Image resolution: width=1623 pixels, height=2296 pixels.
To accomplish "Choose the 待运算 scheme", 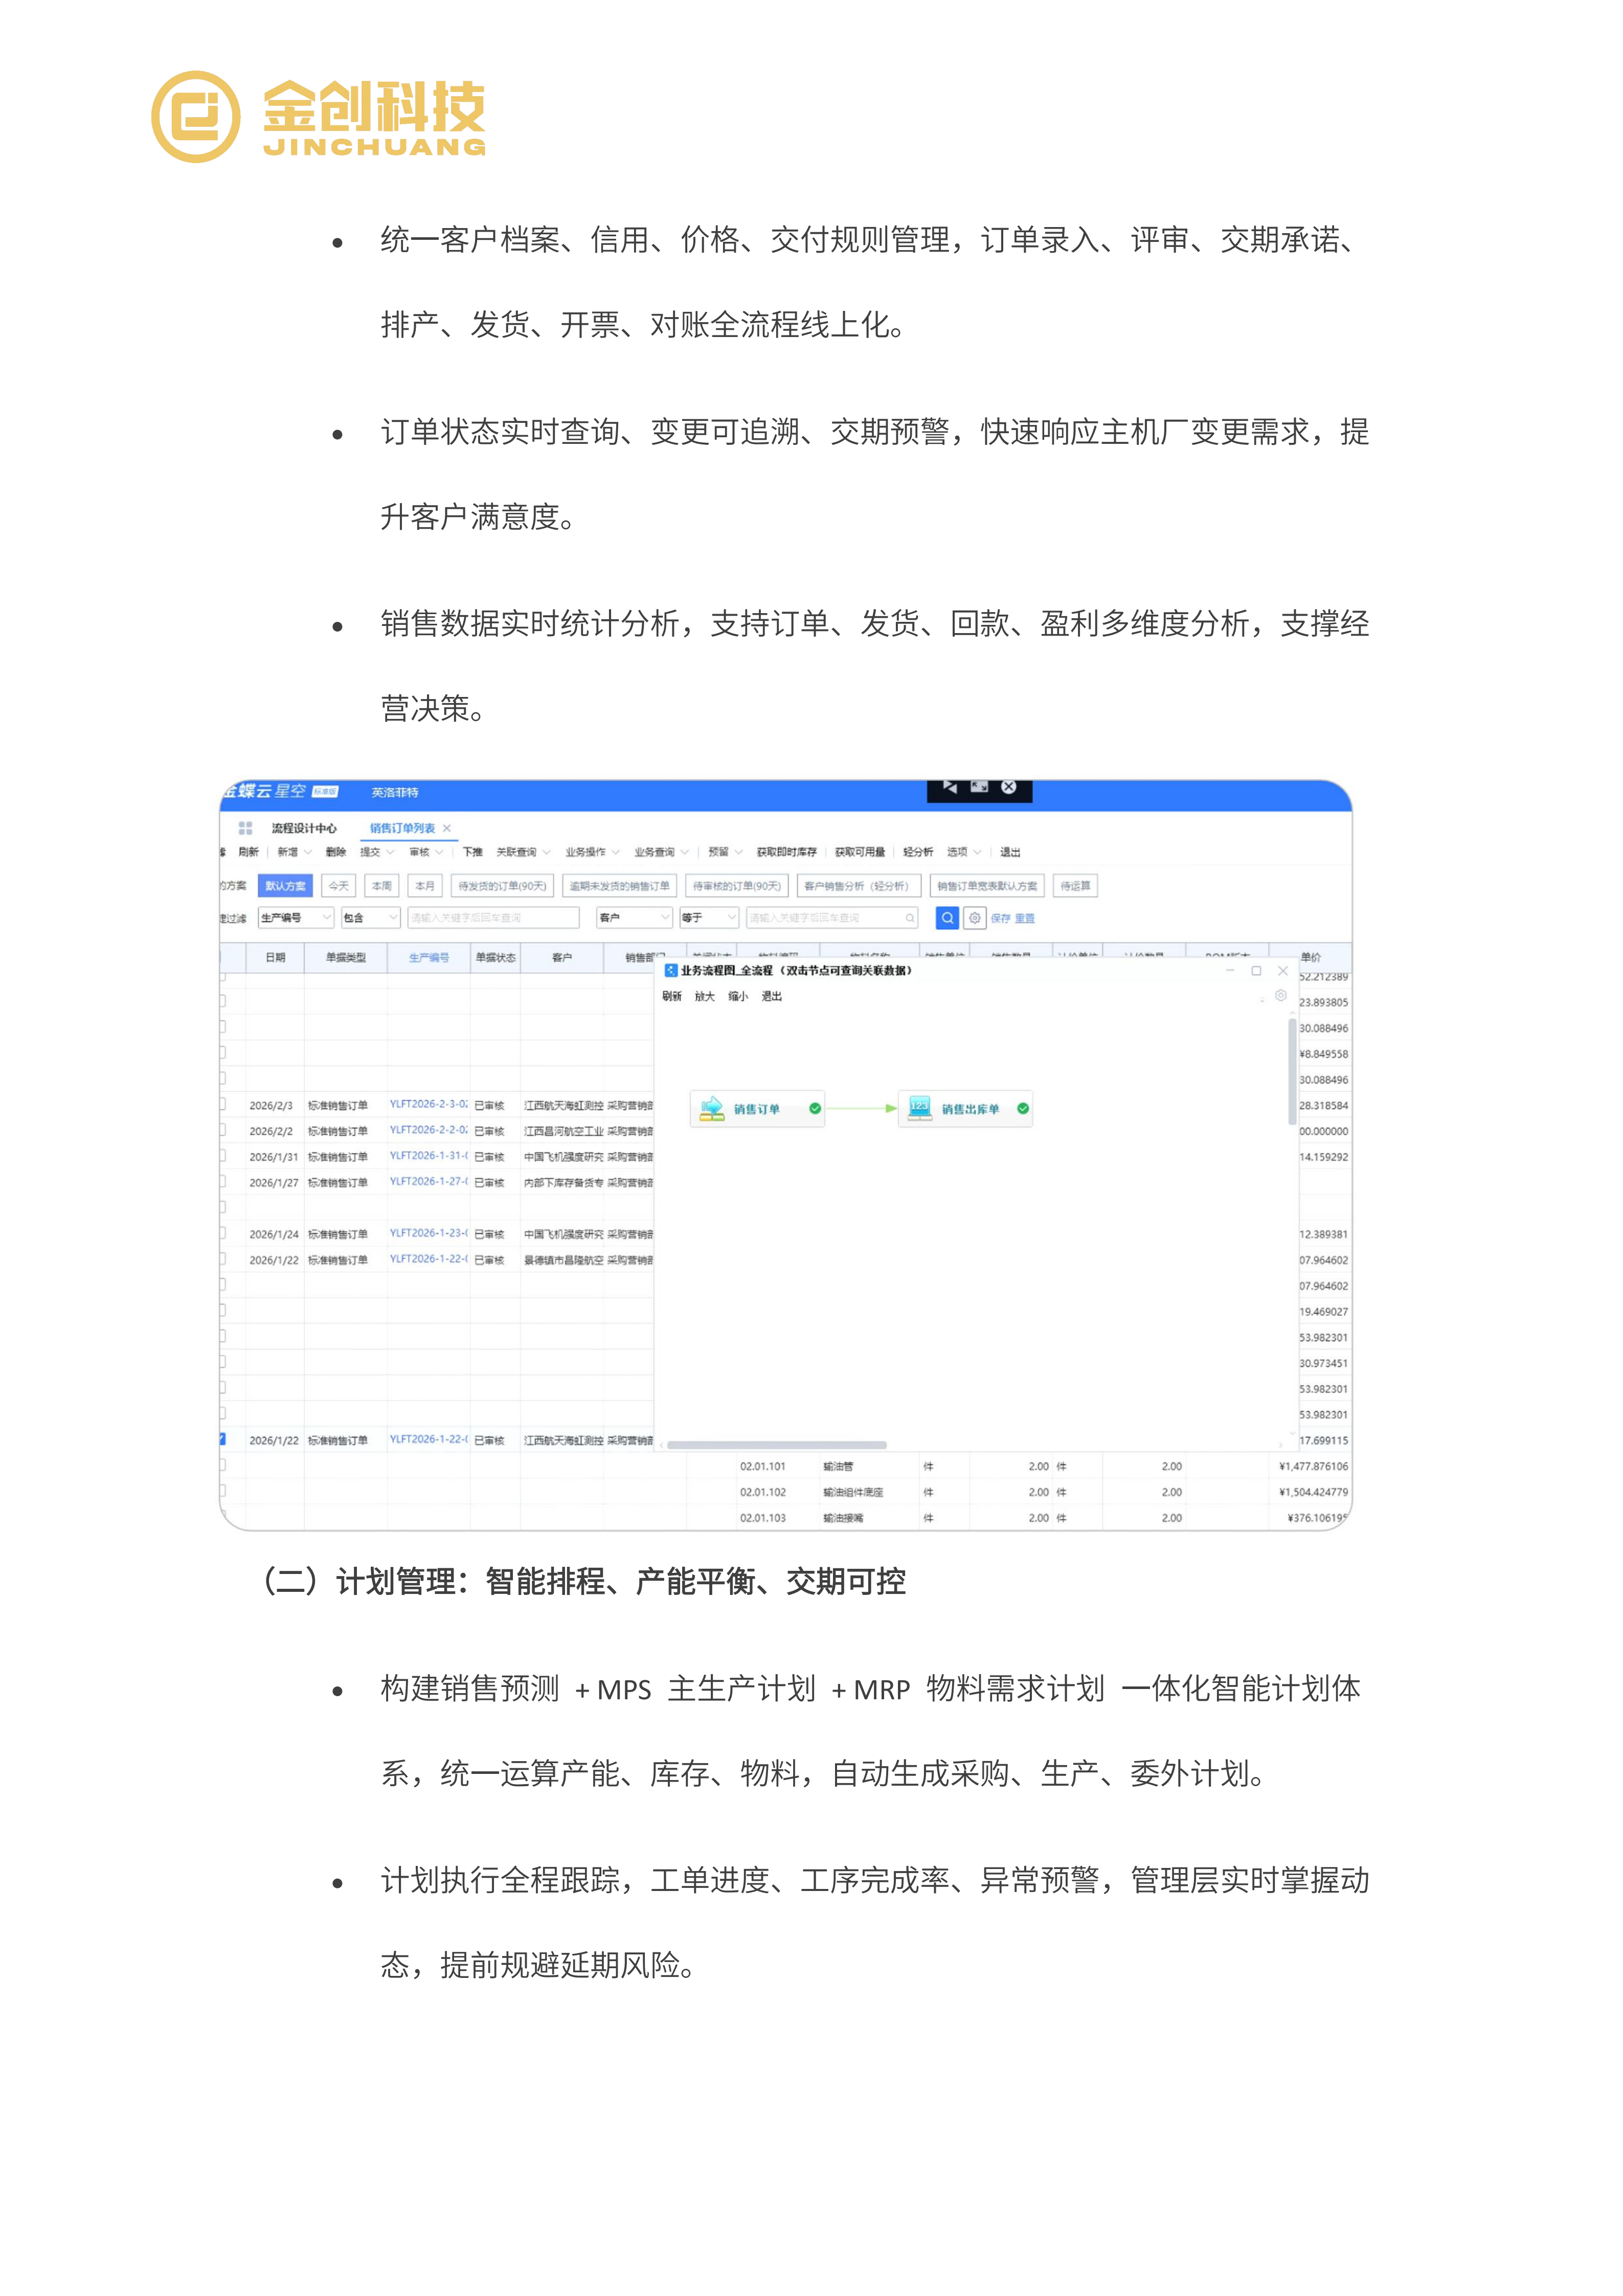I will click(1075, 886).
